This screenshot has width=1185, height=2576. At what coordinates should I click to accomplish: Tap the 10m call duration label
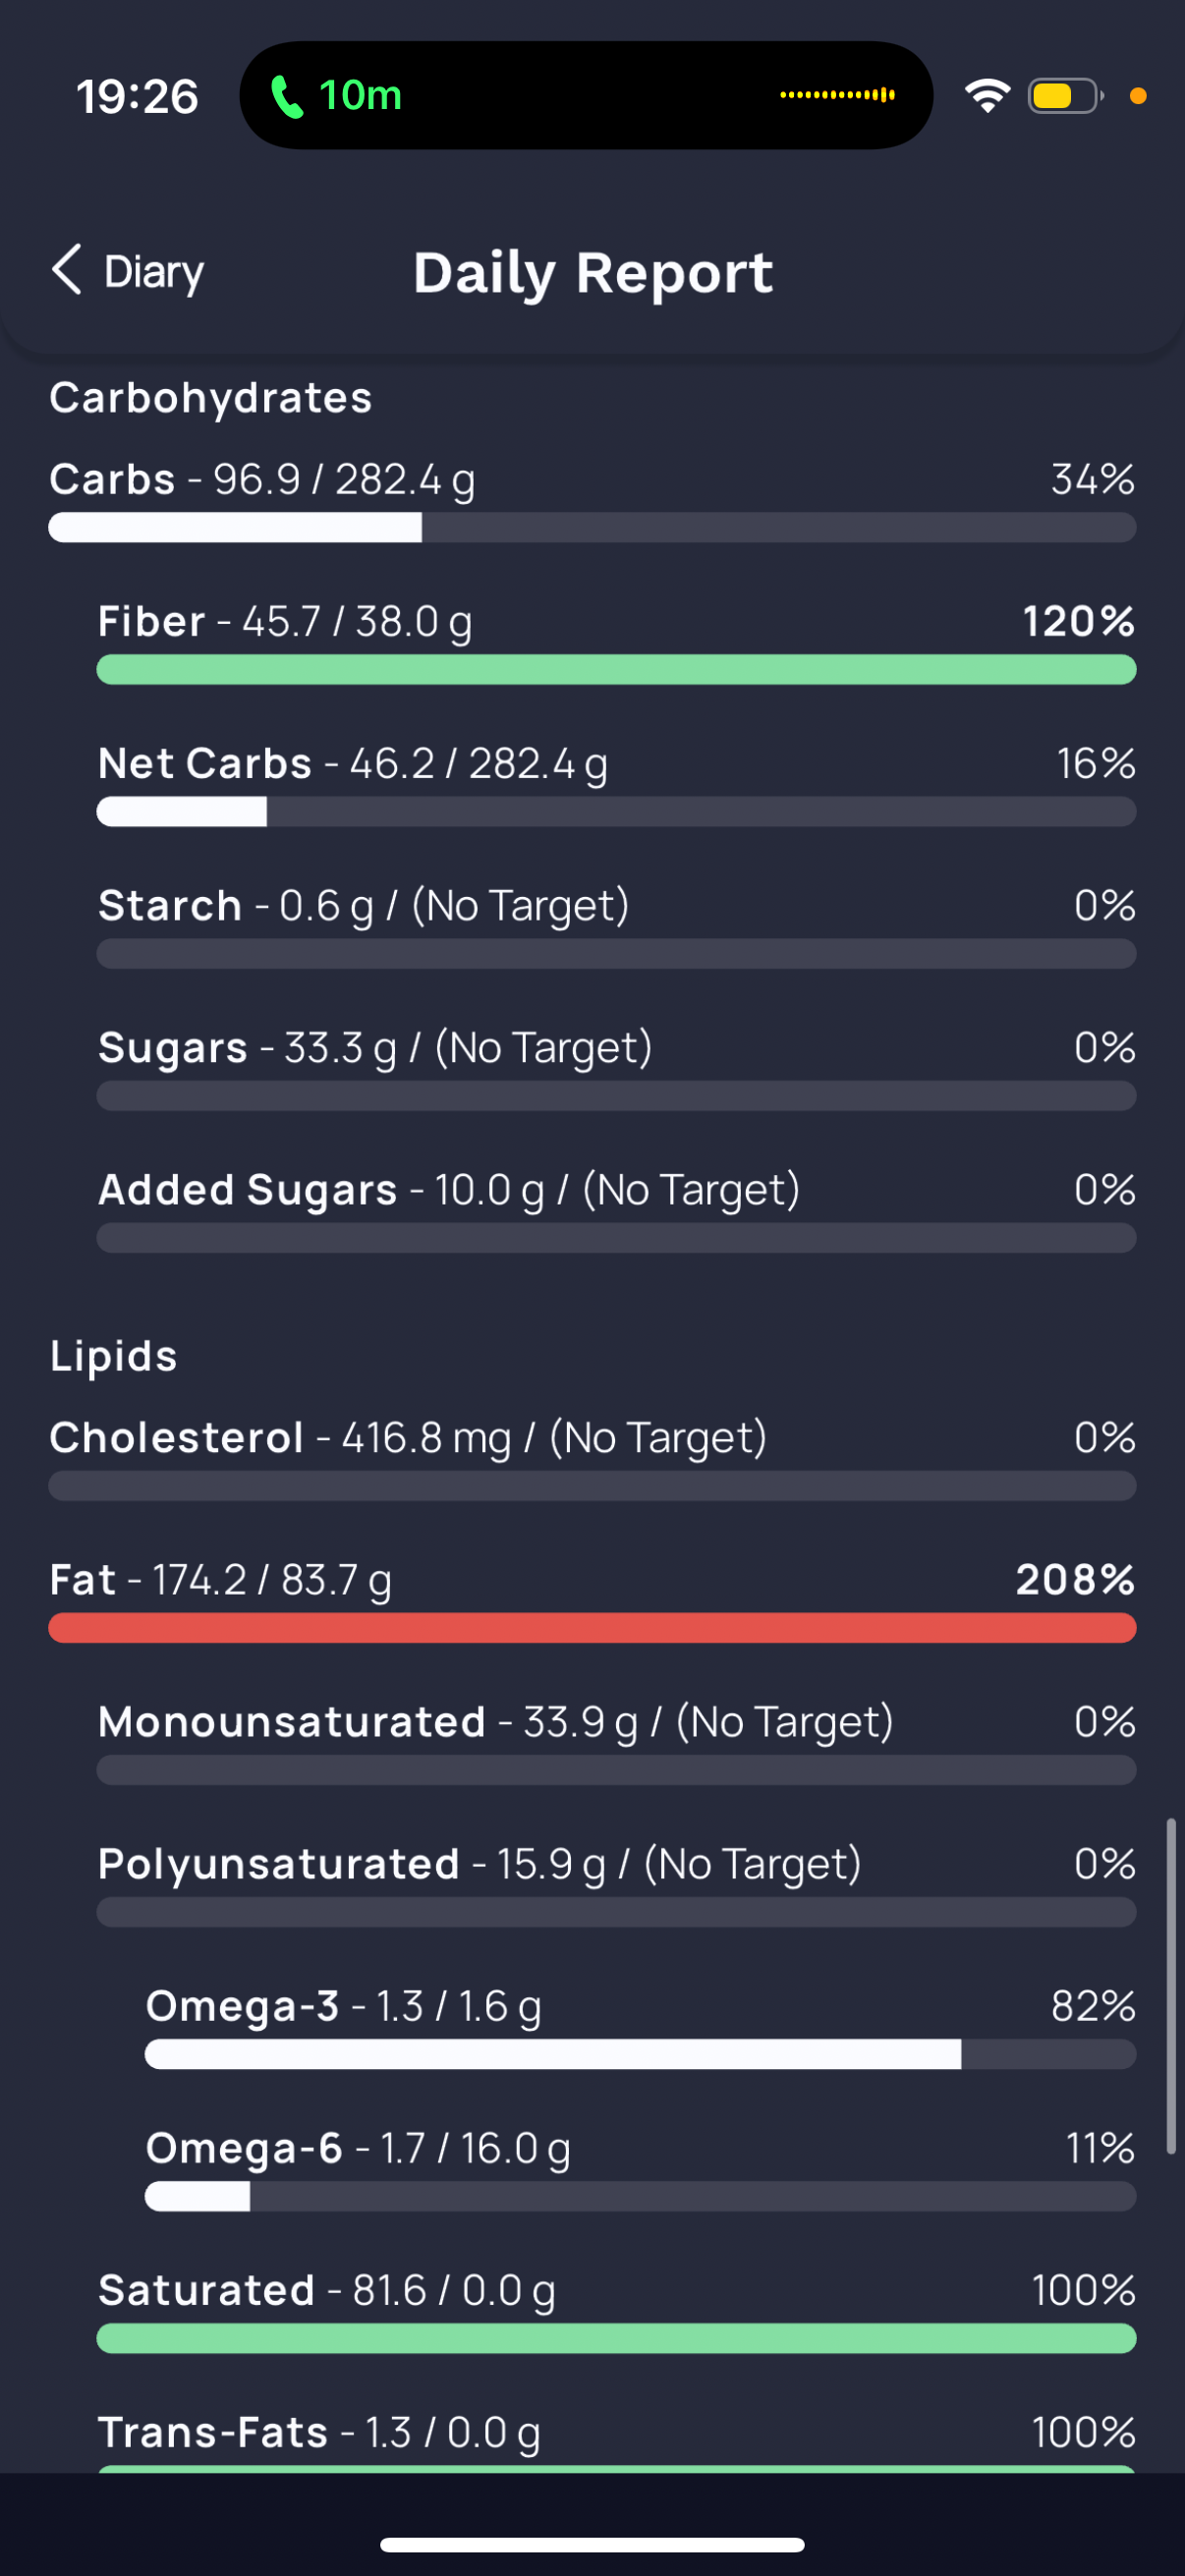pos(360,96)
